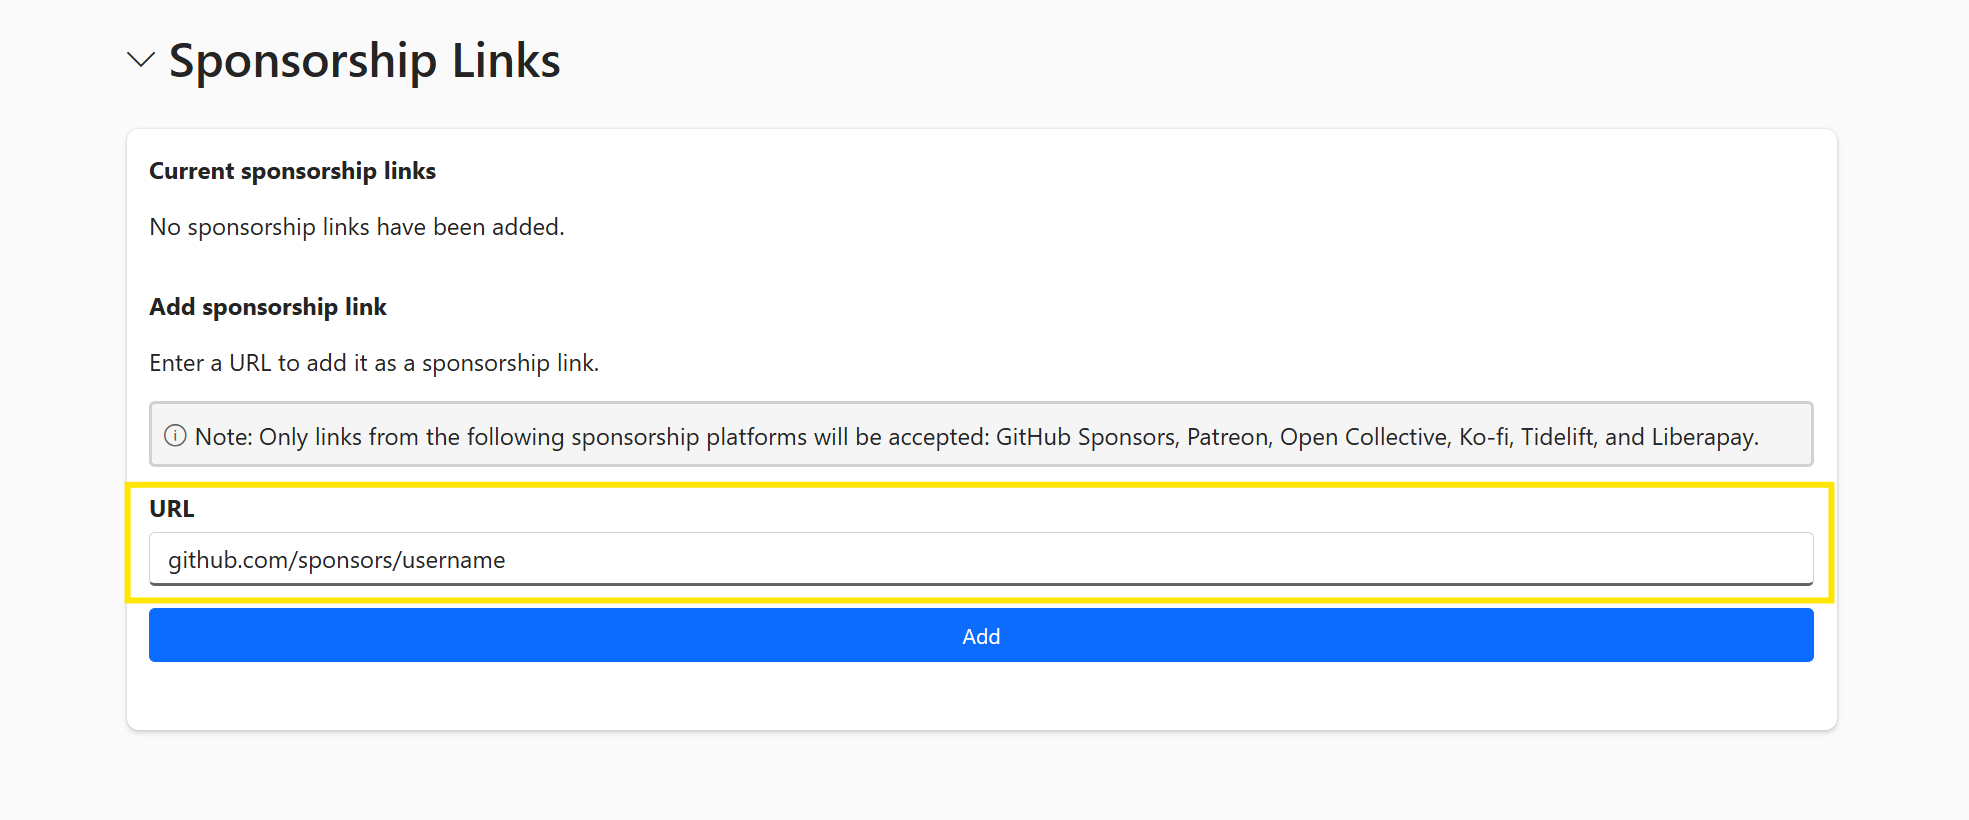1969x820 pixels.
Task: Click 'GitHub Sponsors' in the platform note
Action: pyautogui.click(x=1085, y=437)
